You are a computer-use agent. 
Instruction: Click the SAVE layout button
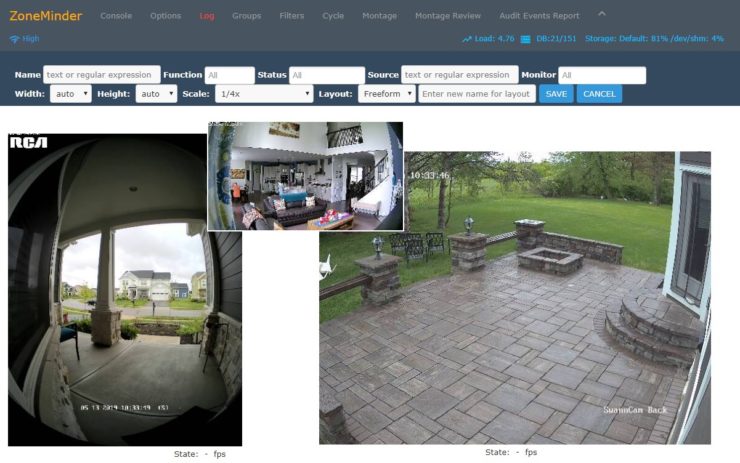click(x=556, y=94)
